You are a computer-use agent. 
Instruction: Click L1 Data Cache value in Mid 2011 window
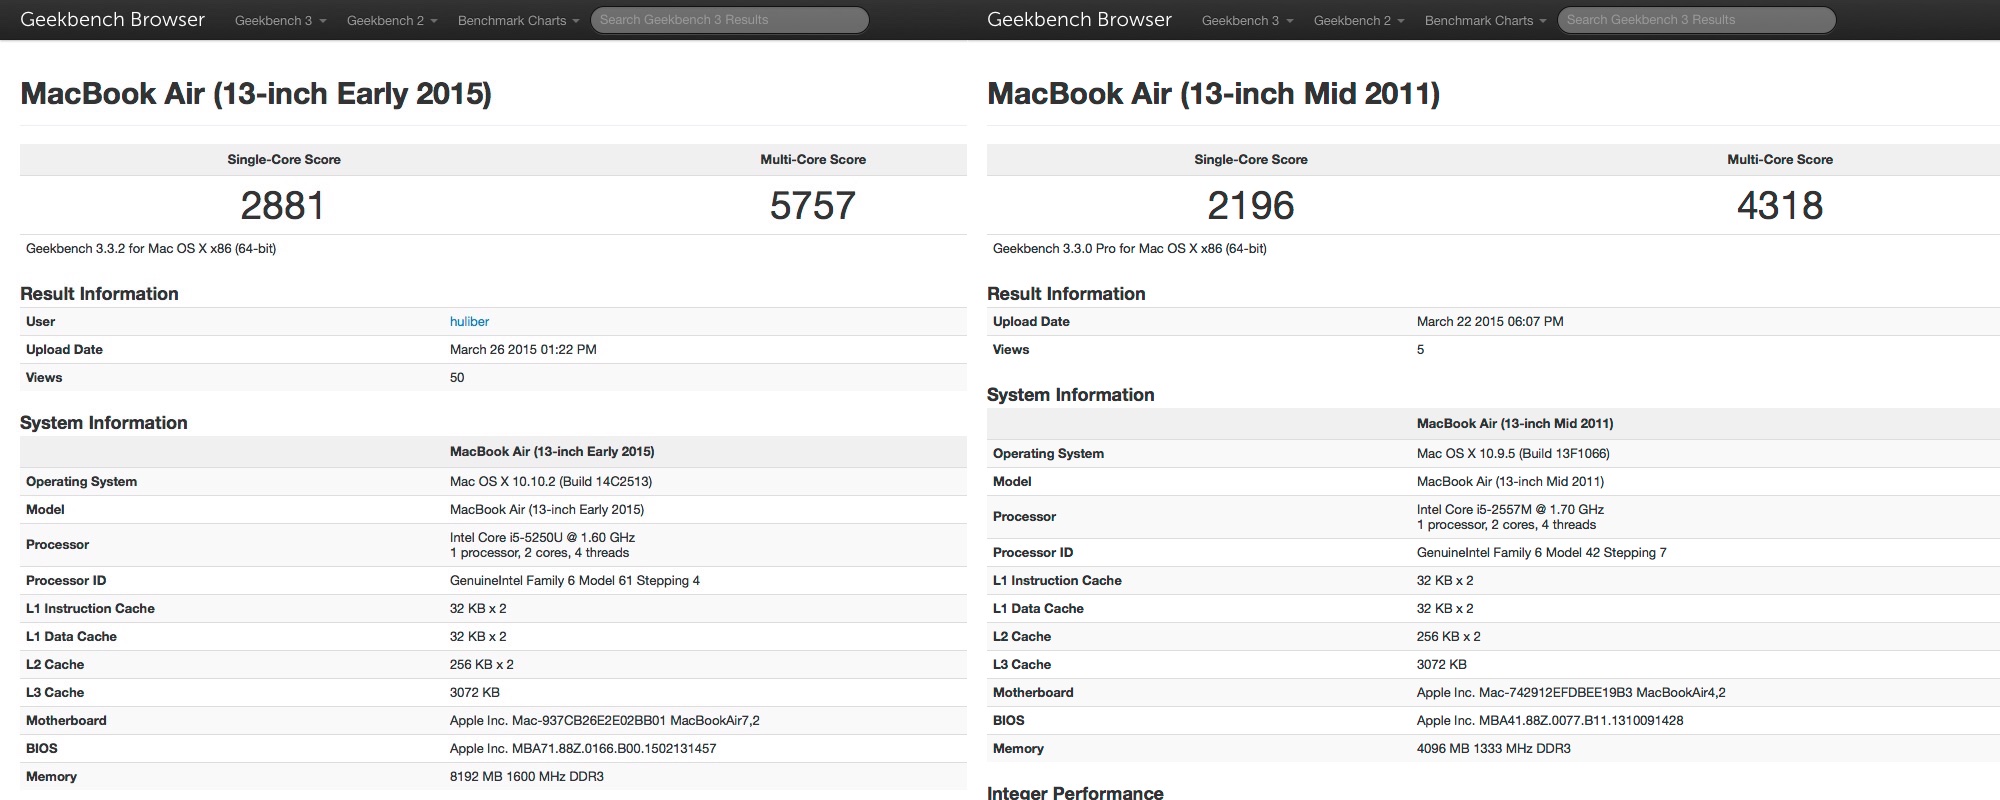pos(1445,608)
